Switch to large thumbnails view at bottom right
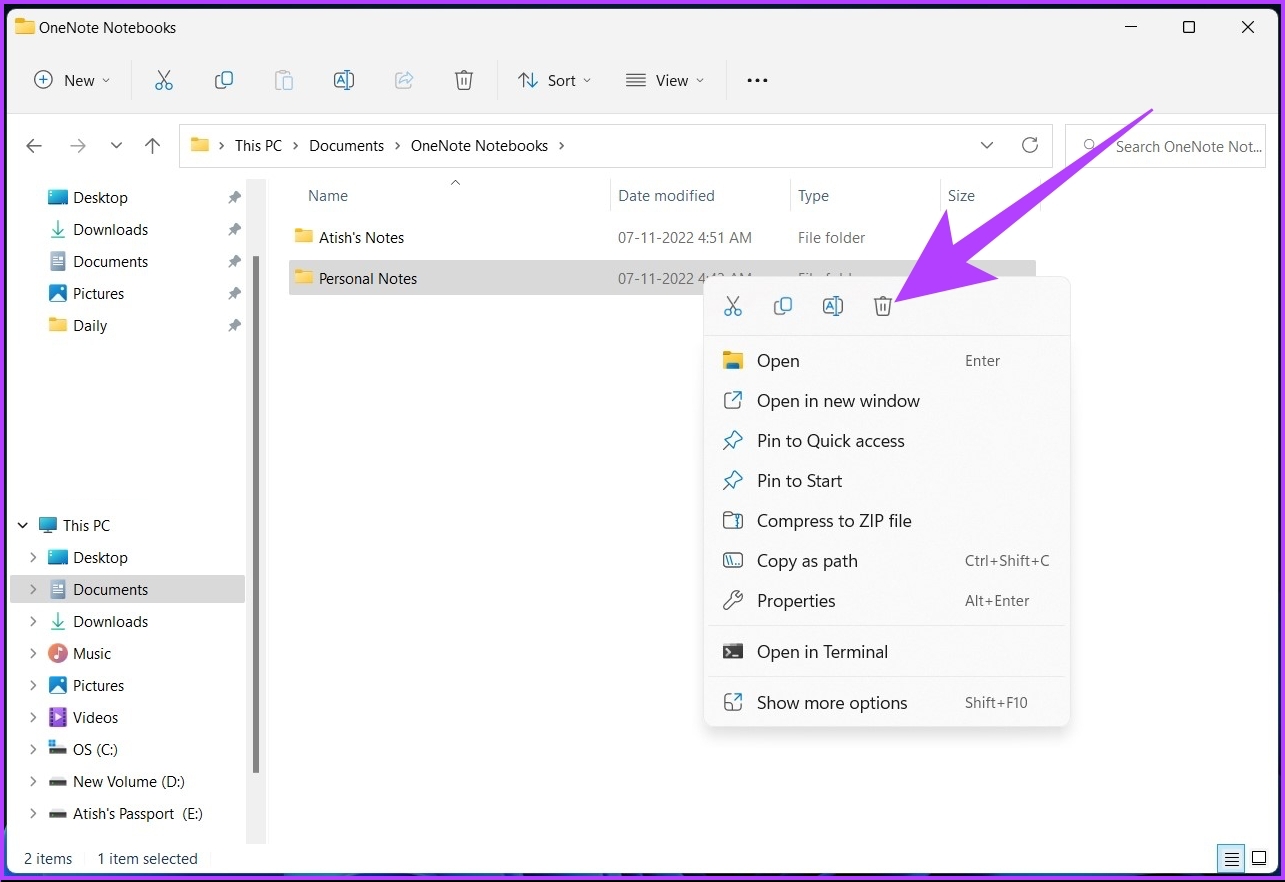Viewport: 1285px width, 882px height. (1259, 858)
